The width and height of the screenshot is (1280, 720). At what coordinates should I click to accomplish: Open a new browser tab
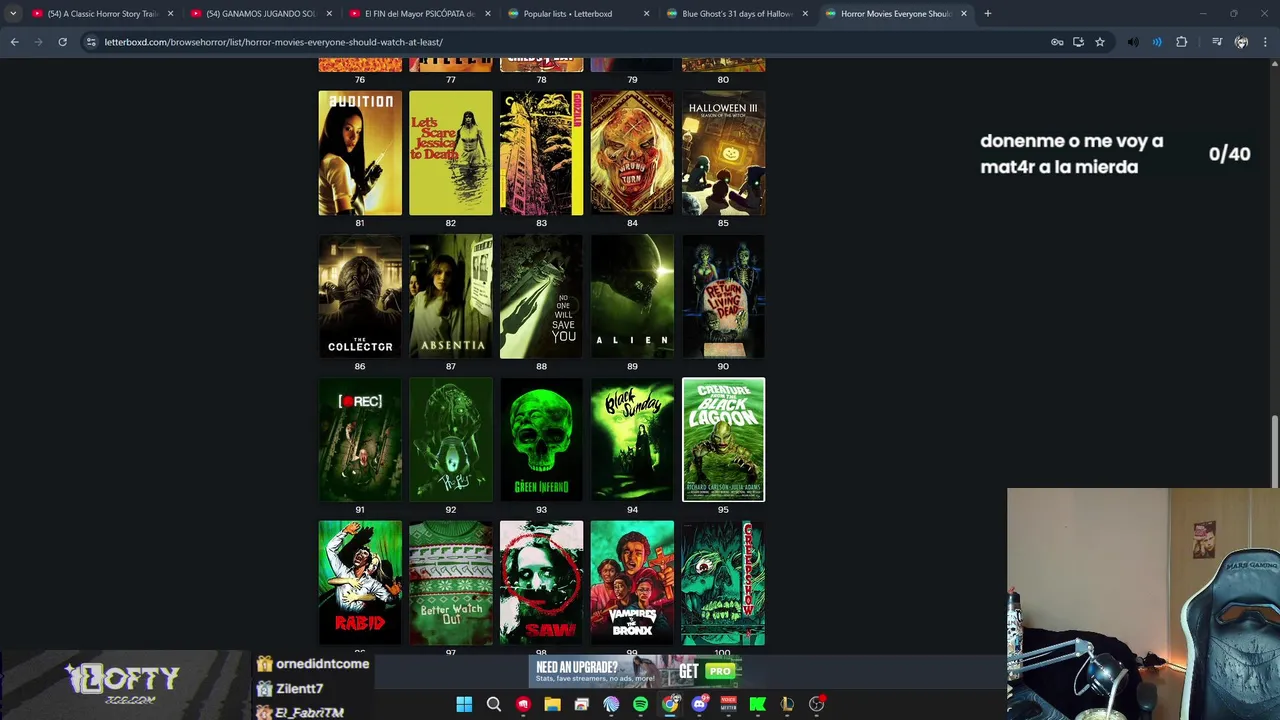[987, 14]
